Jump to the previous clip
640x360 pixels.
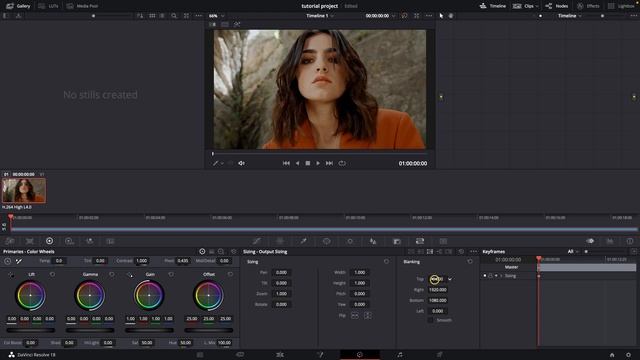tap(286, 163)
